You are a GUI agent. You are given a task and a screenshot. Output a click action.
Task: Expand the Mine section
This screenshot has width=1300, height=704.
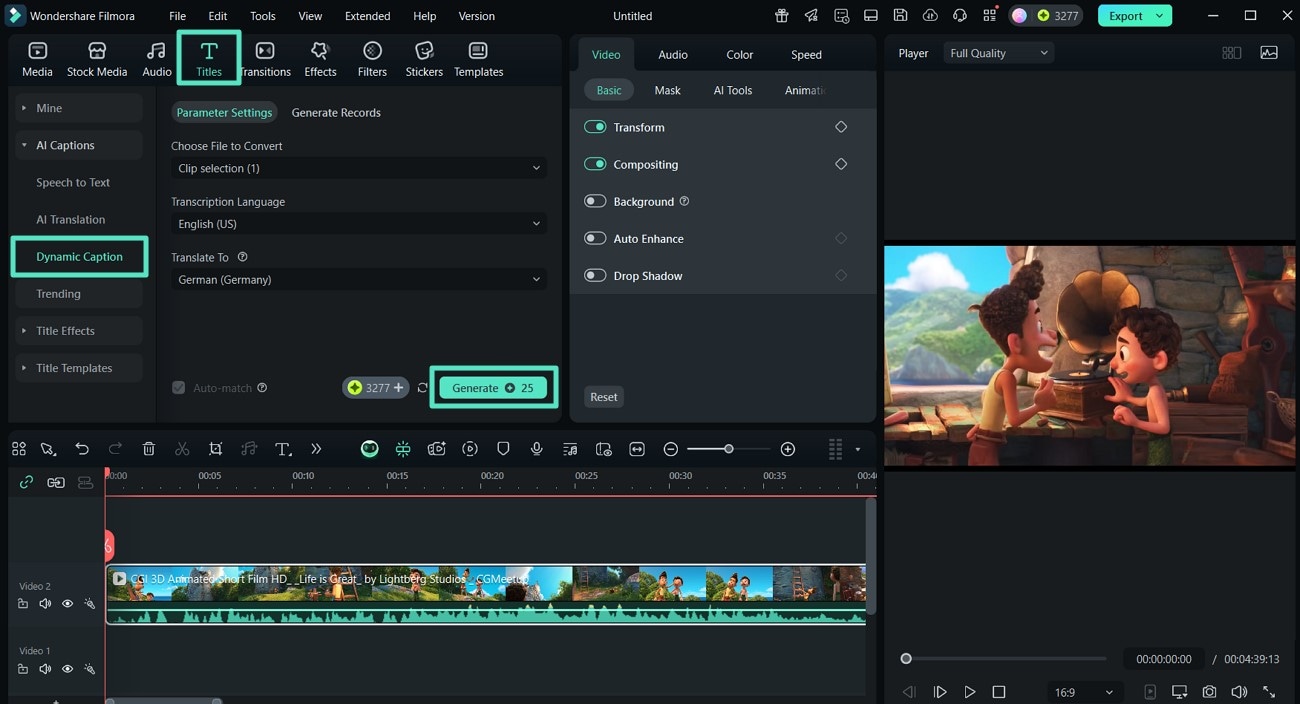[x=78, y=108]
